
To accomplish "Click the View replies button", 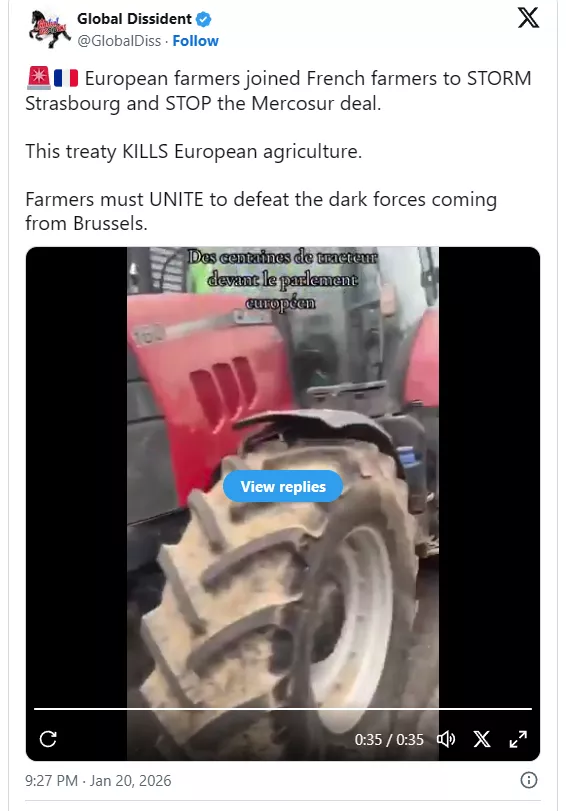I will [x=283, y=487].
